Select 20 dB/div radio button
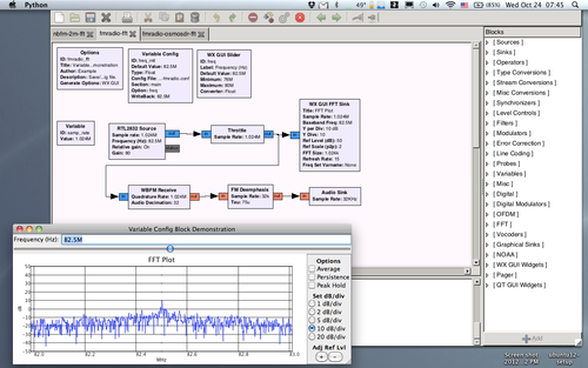Viewport: 588px width, 368px height. pos(312,336)
